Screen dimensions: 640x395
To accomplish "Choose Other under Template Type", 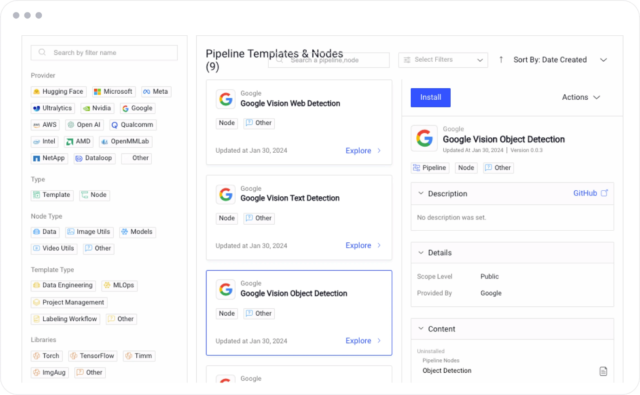I will [x=121, y=319].
